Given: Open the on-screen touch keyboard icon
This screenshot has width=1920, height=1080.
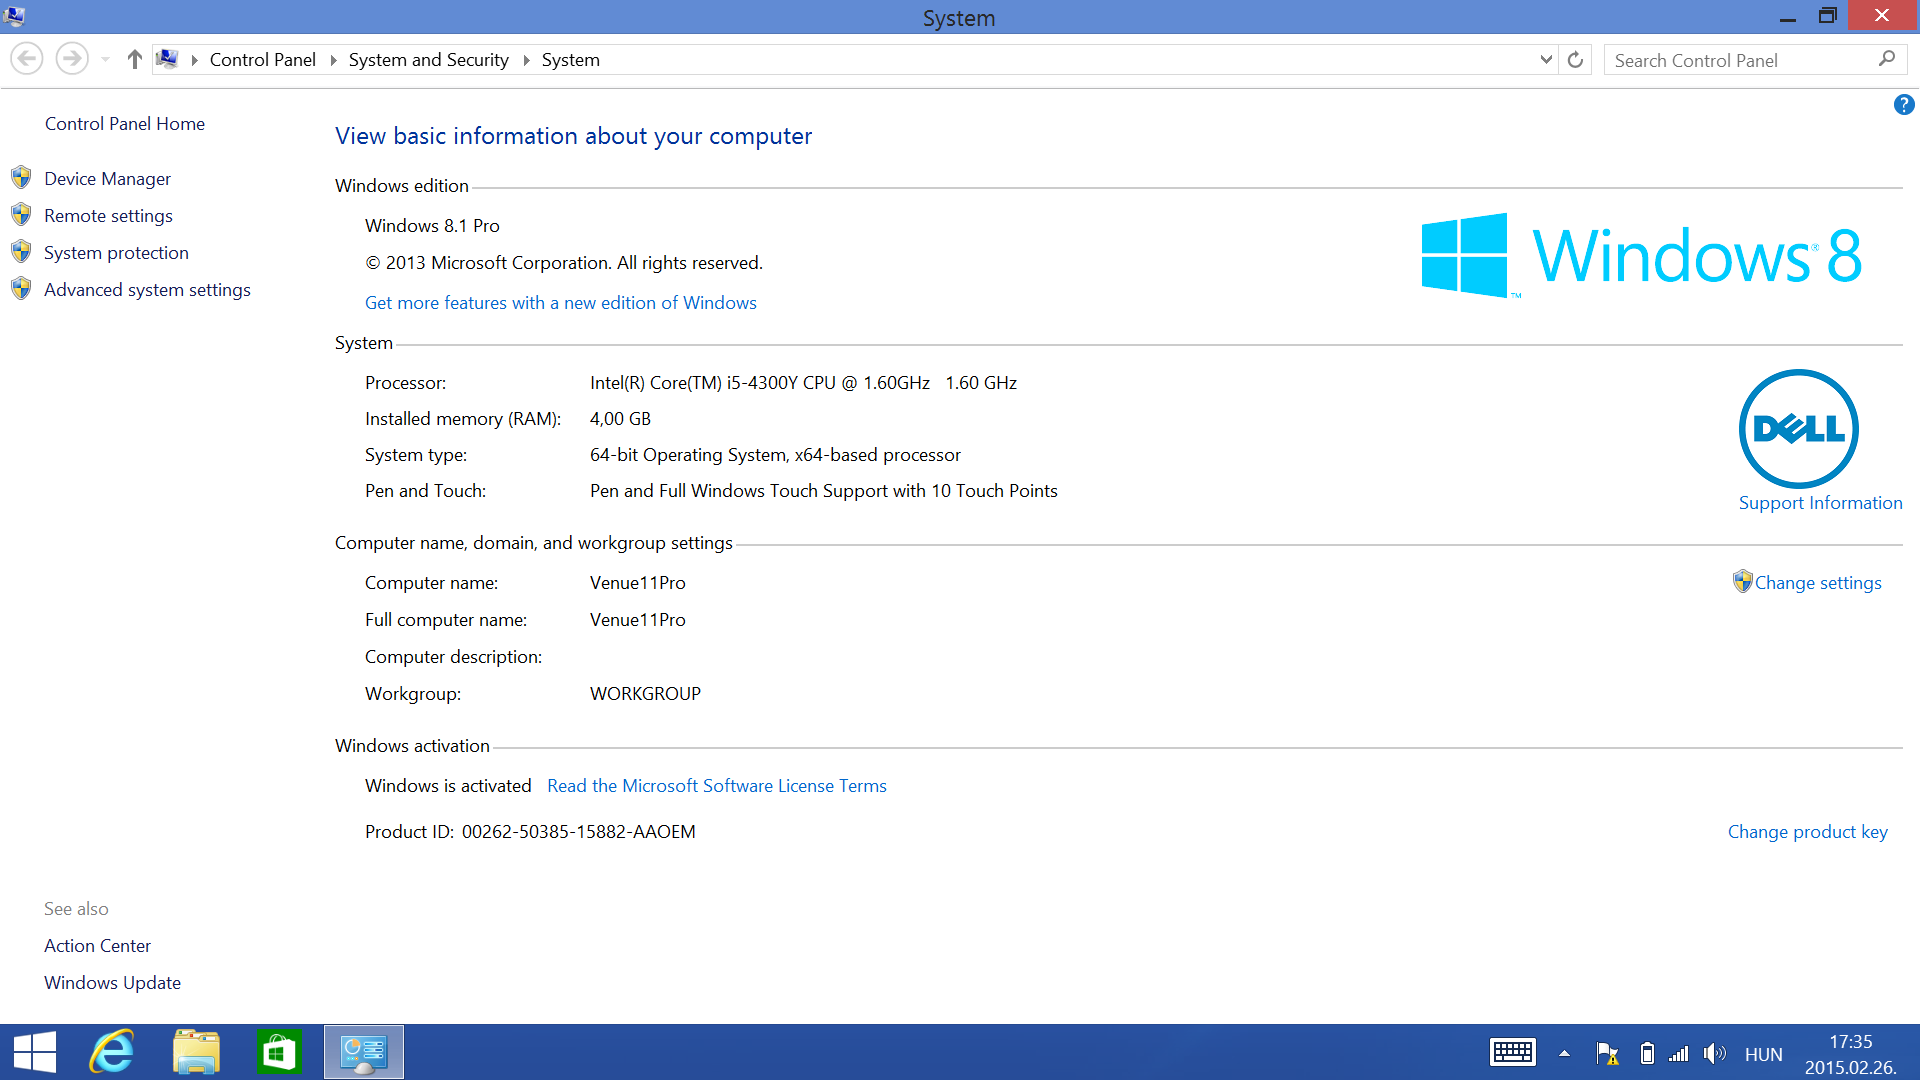Looking at the screenshot, I should coord(1512,1053).
